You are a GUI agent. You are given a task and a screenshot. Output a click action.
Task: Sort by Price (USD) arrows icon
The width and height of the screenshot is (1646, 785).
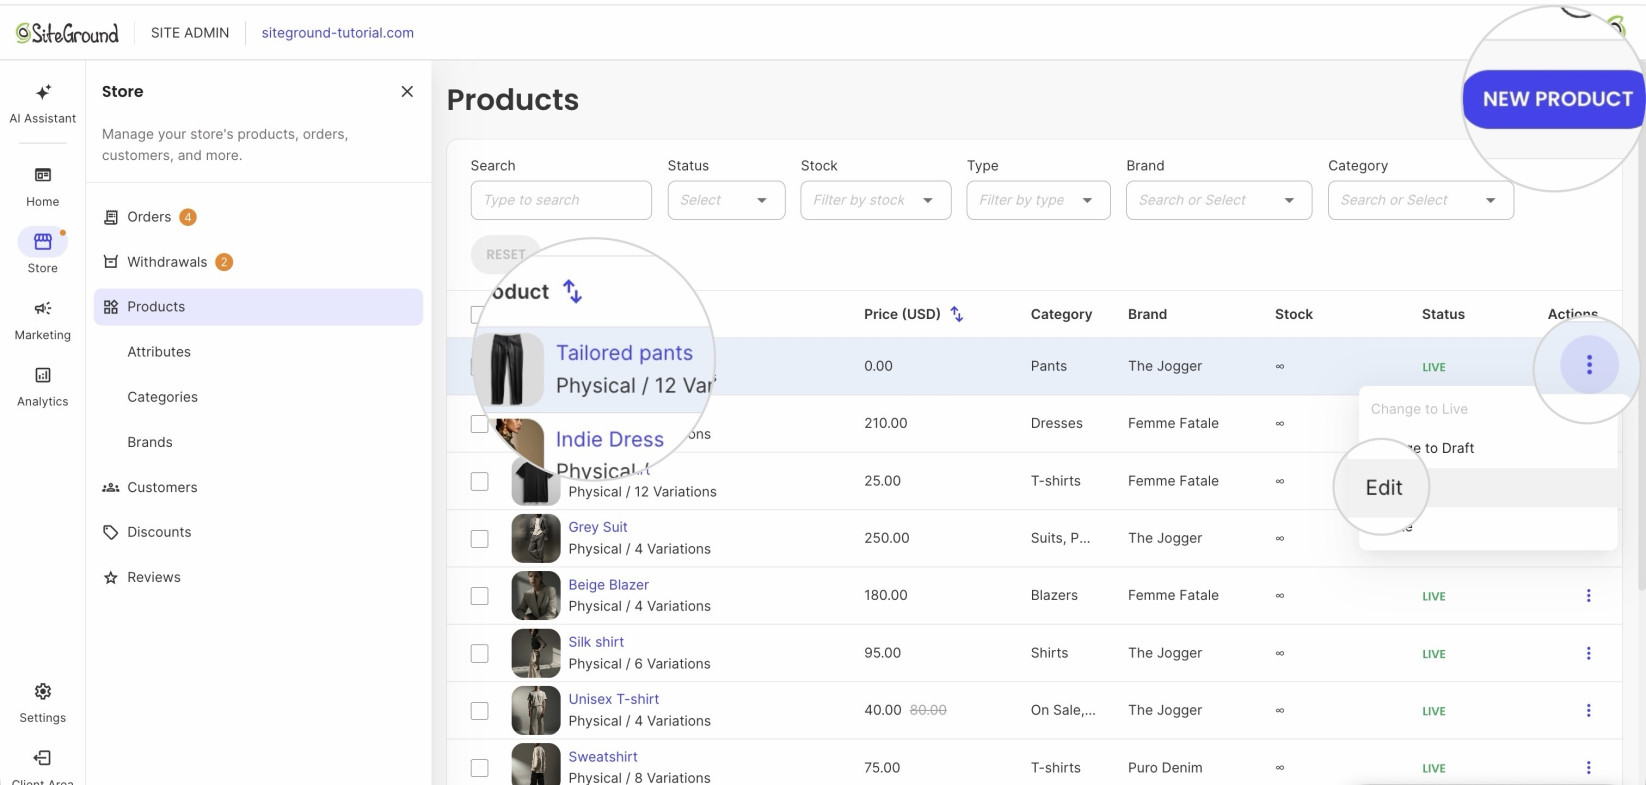pyautogui.click(x=957, y=314)
